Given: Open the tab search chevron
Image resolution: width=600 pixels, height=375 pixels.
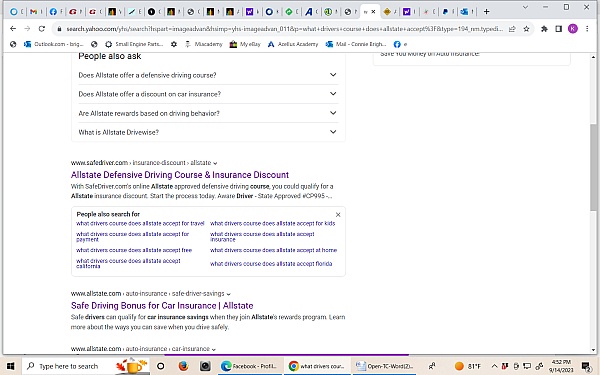Looking at the screenshot, I should coord(525,7).
